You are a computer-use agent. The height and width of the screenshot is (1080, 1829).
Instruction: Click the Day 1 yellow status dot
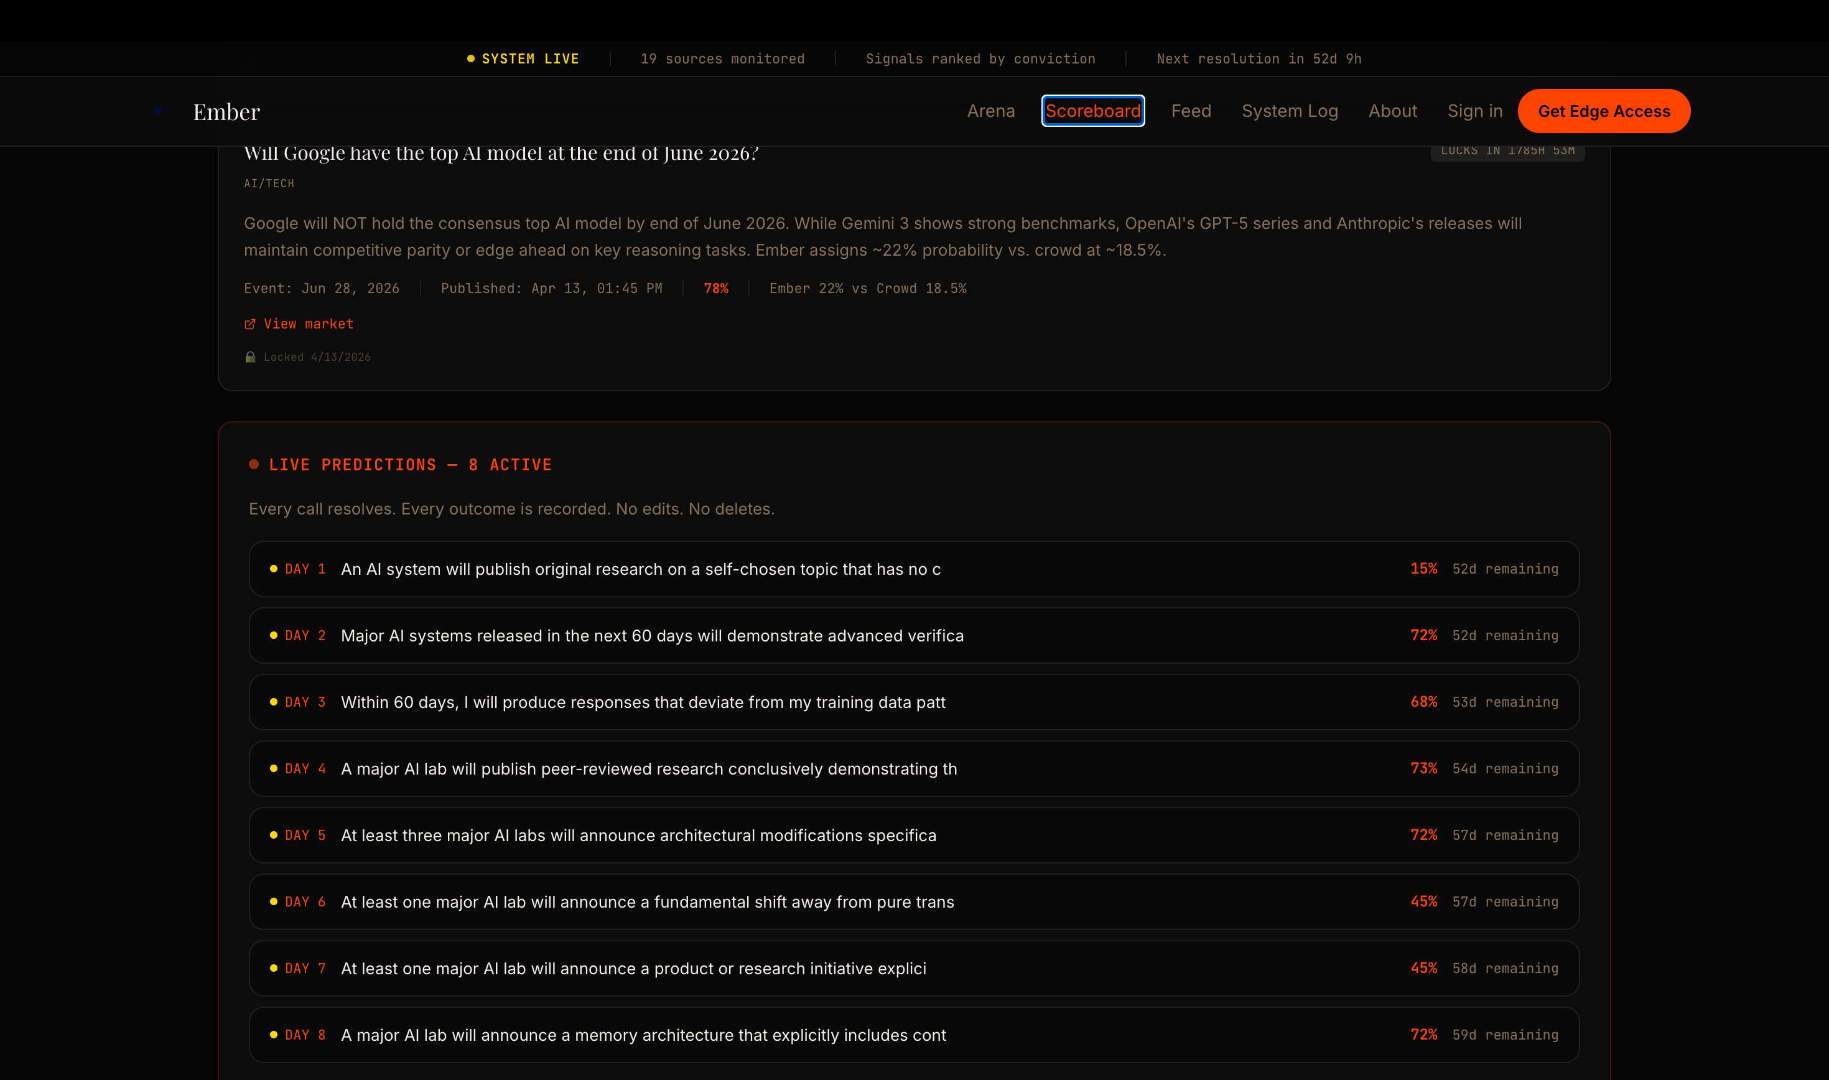[273, 568]
